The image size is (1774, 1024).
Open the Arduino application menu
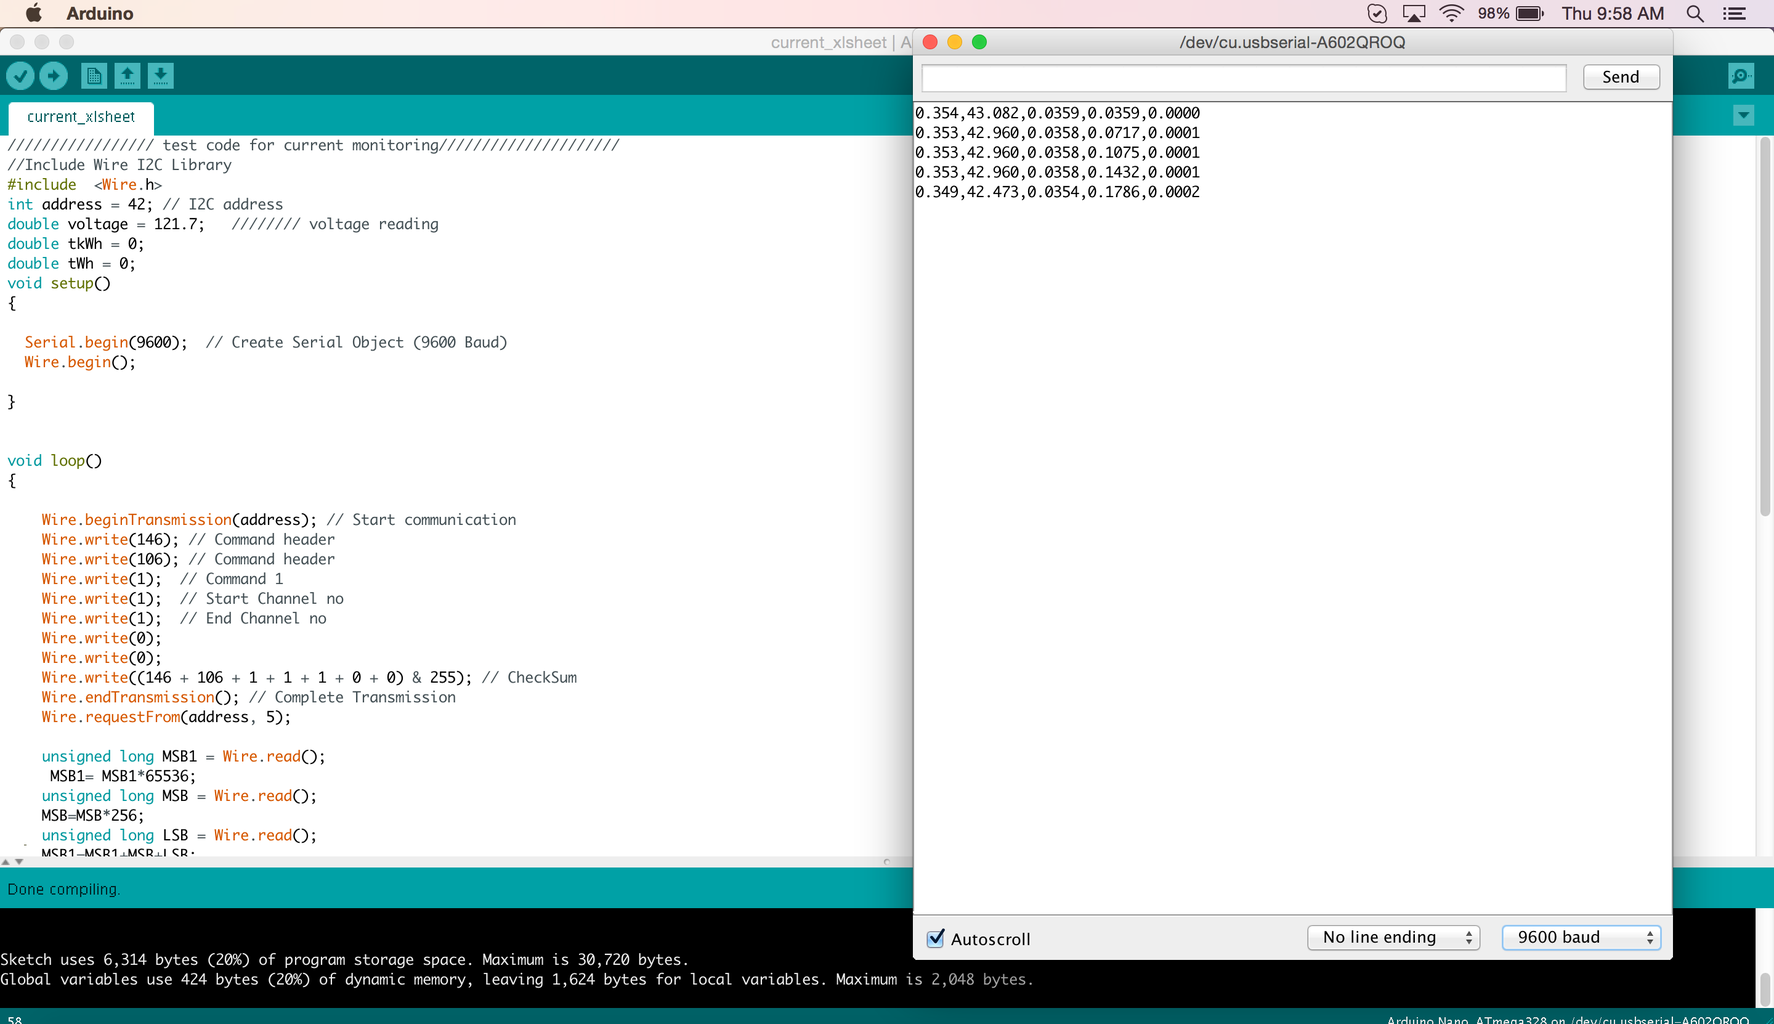tap(100, 13)
